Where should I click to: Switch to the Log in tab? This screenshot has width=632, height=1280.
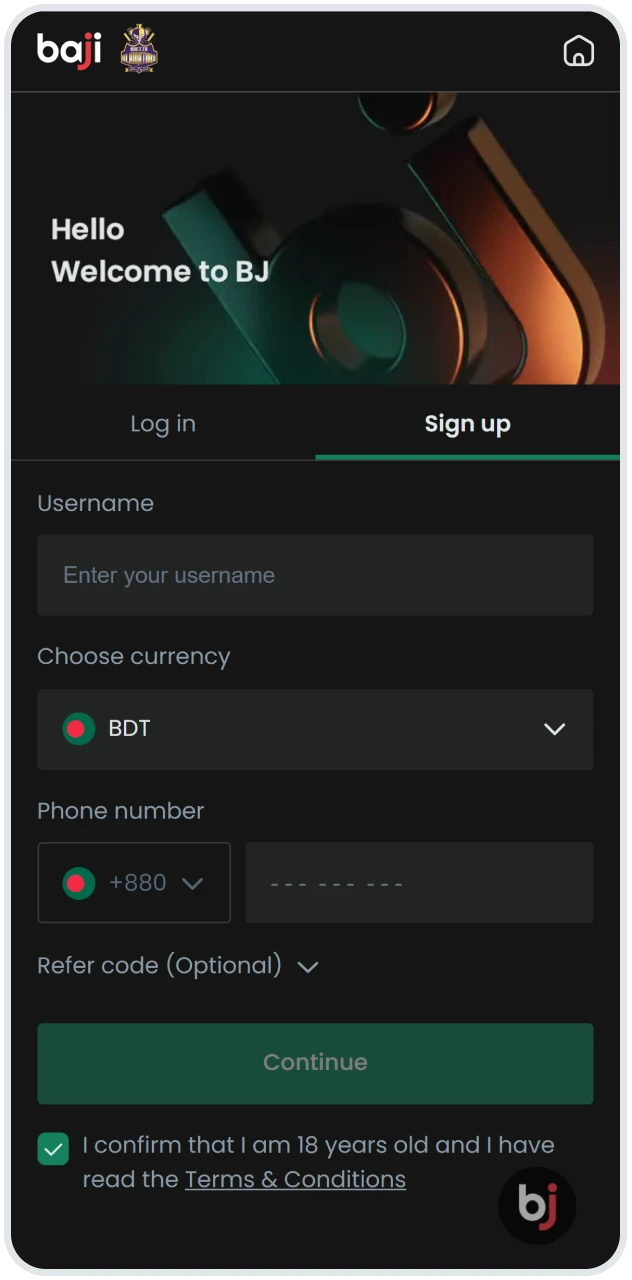point(162,424)
